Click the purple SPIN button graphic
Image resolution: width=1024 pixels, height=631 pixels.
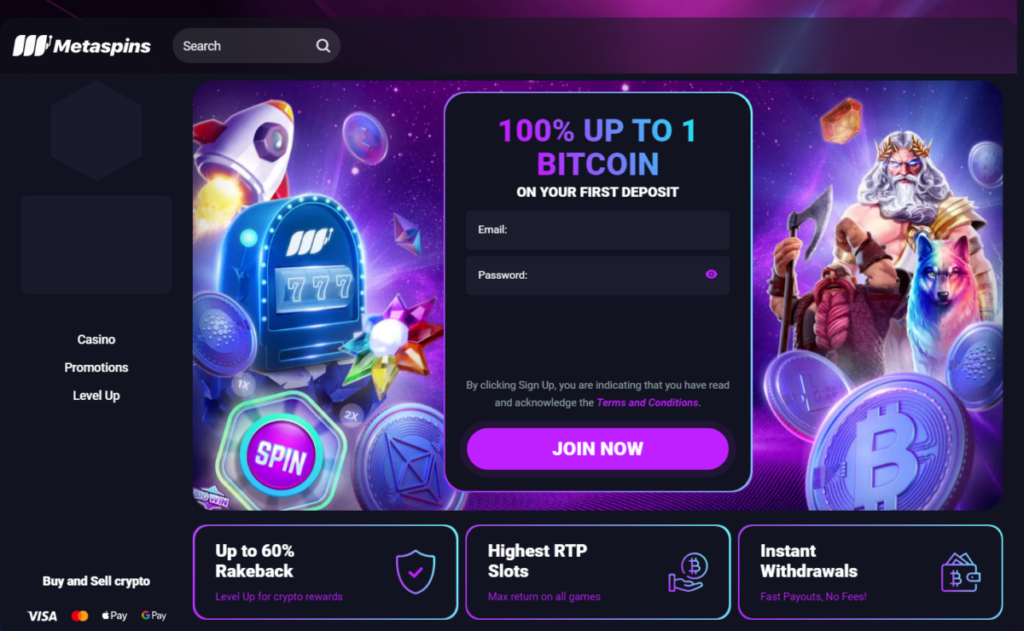pyautogui.click(x=280, y=455)
